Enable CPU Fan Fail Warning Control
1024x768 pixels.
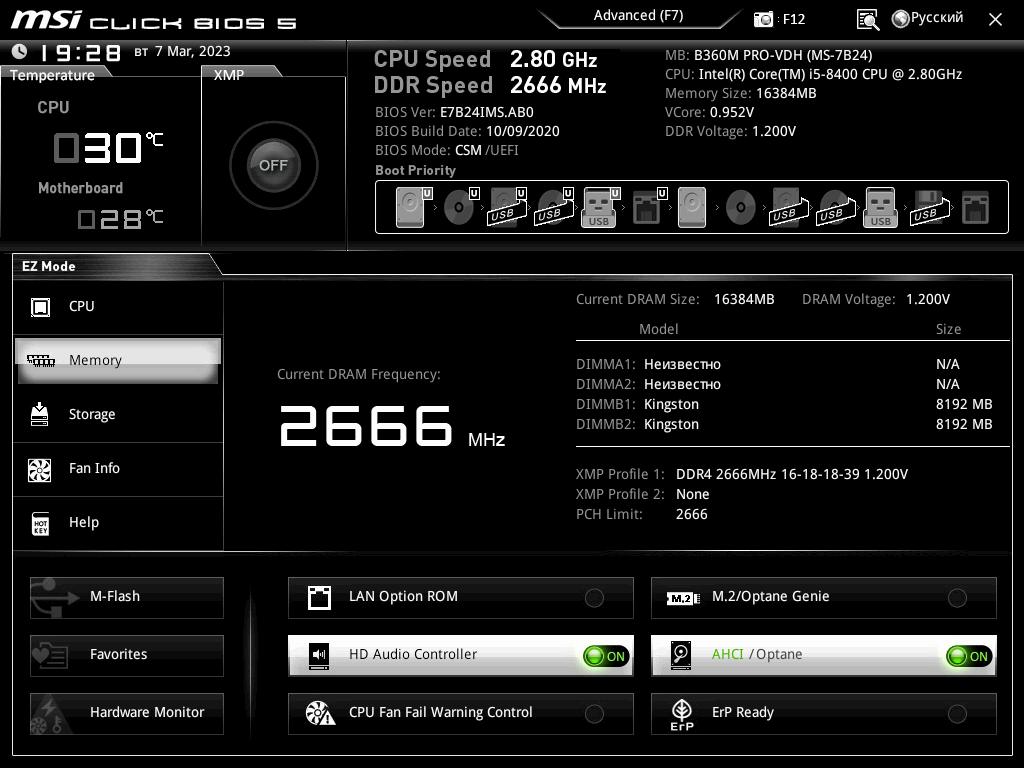(594, 714)
